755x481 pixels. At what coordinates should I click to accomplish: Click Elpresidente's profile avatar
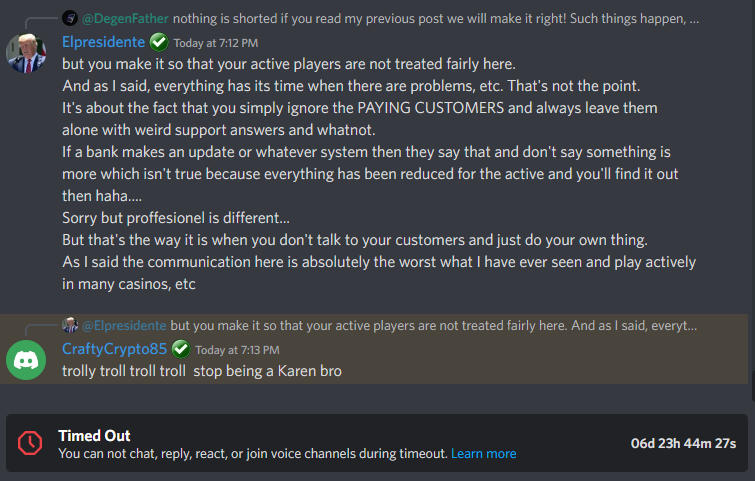pyautogui.click(x=27, y=52)
